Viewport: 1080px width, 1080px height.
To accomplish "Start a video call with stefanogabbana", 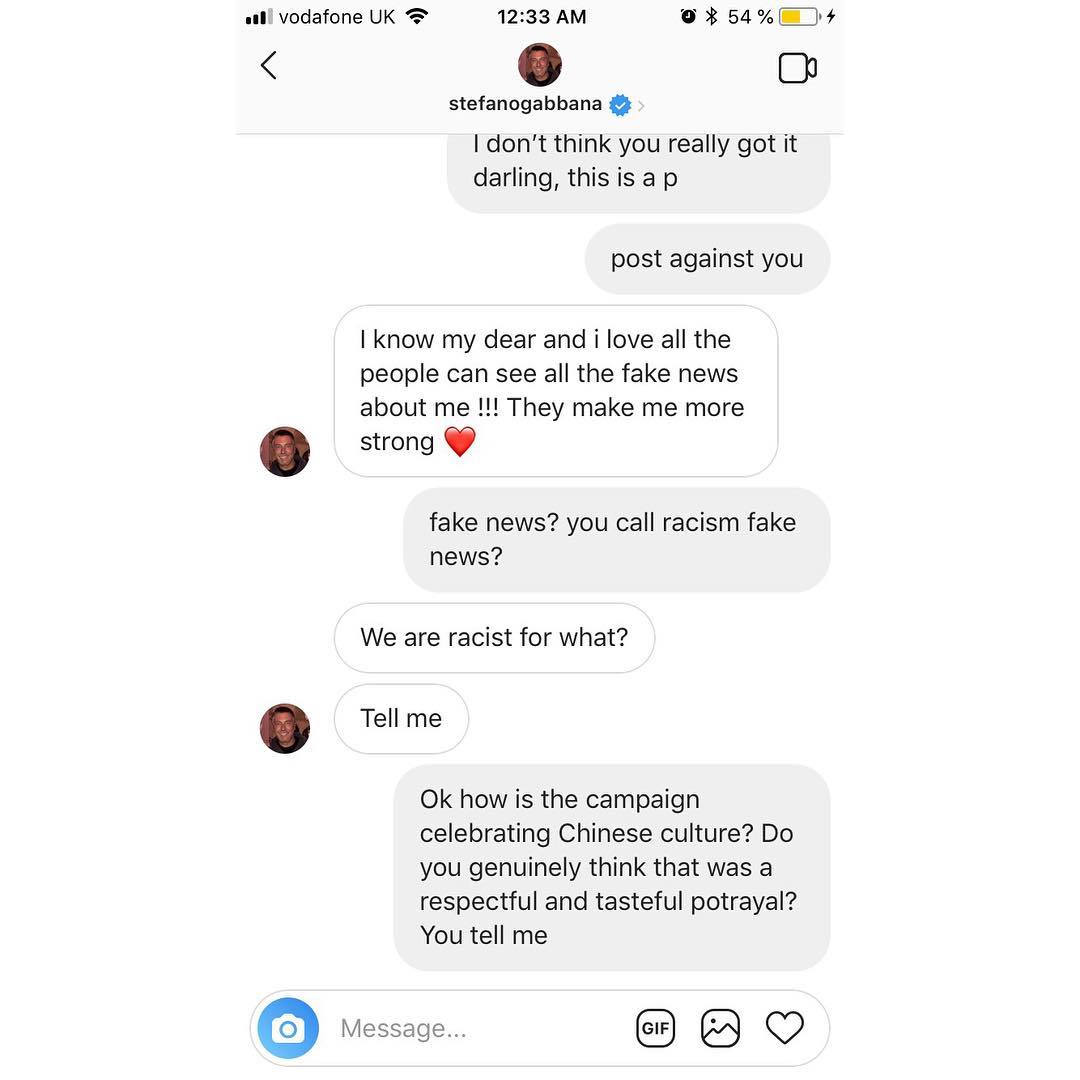I will click(798, 68).
